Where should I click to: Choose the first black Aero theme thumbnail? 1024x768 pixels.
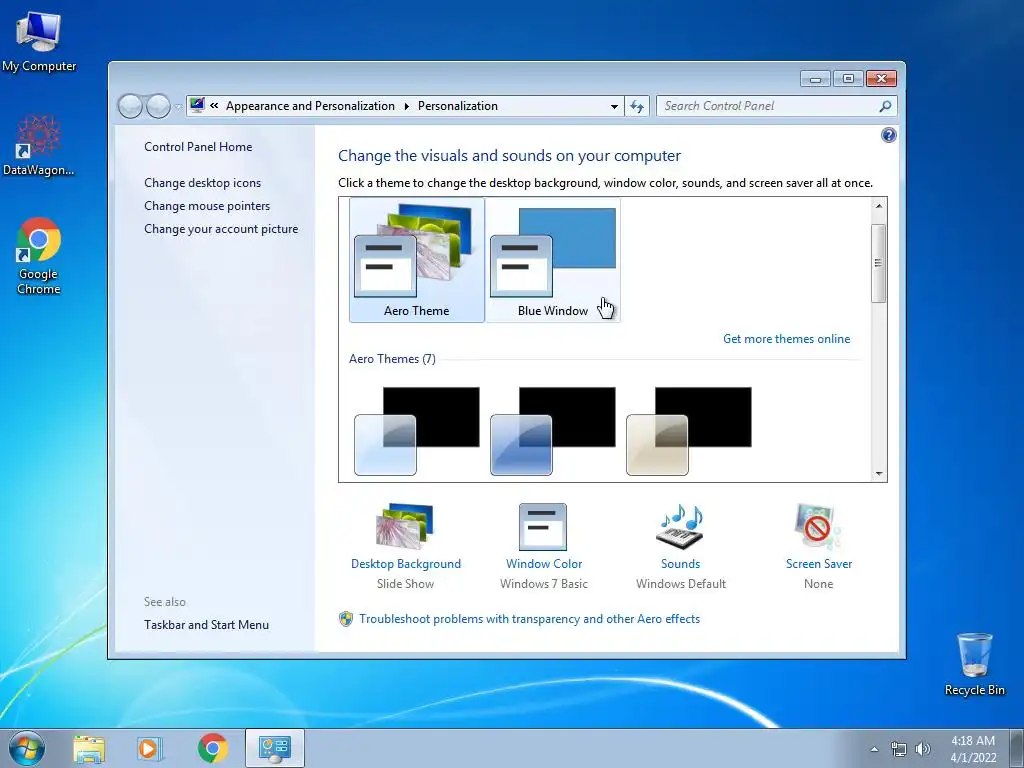417,431
